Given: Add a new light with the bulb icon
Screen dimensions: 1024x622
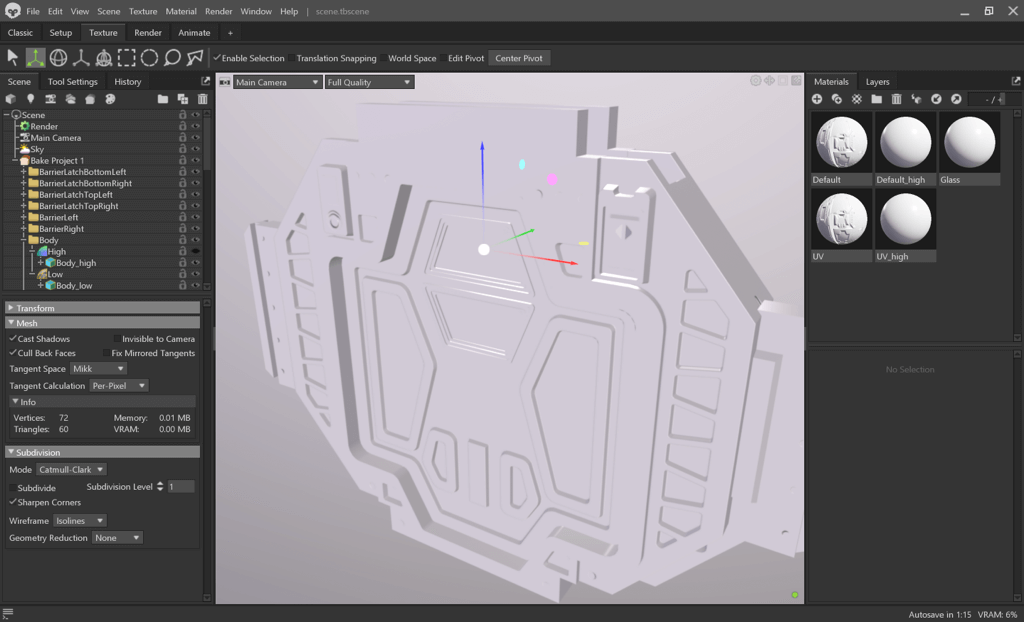Looking at the screenshot, I should point(31,99).
